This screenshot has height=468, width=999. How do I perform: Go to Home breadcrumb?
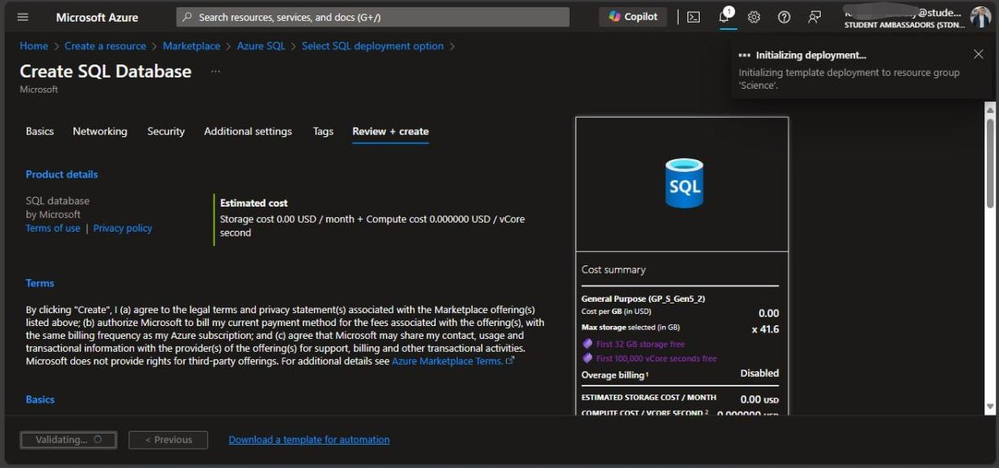tap(34, 46)
